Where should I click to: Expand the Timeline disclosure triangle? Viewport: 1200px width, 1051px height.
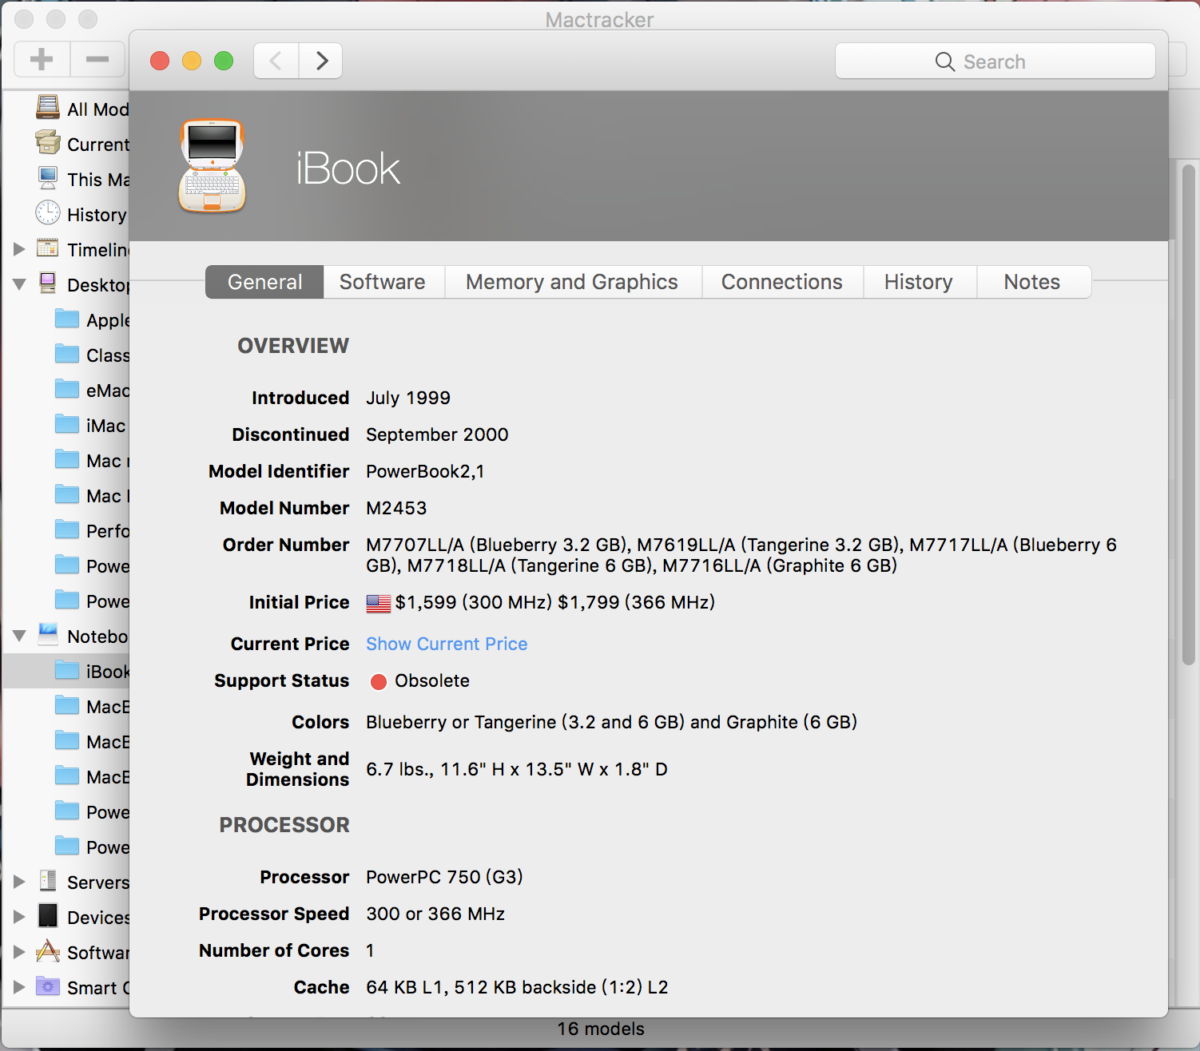click(x=19, y=249)
